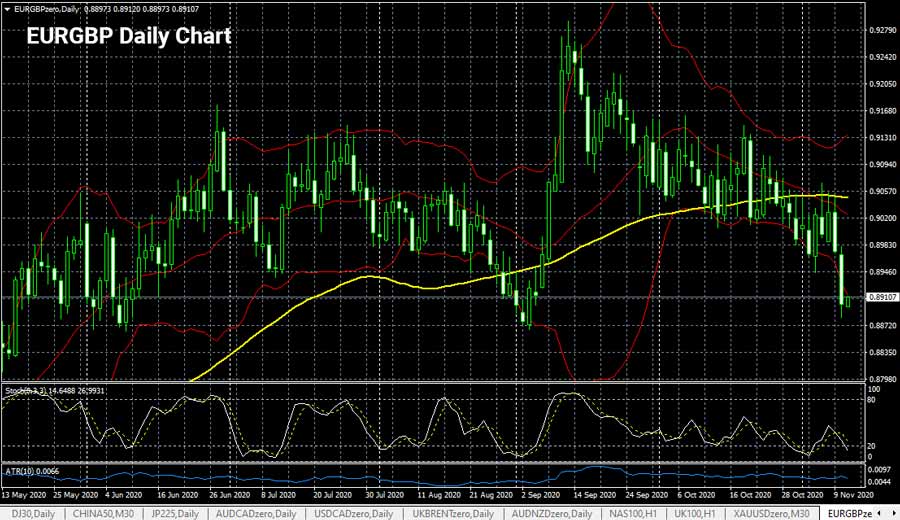Screen dimensions: 900x520
Task: Open the chart menu triangle beside EURGBPzero,Daily
Action: (x=7, y=9)
